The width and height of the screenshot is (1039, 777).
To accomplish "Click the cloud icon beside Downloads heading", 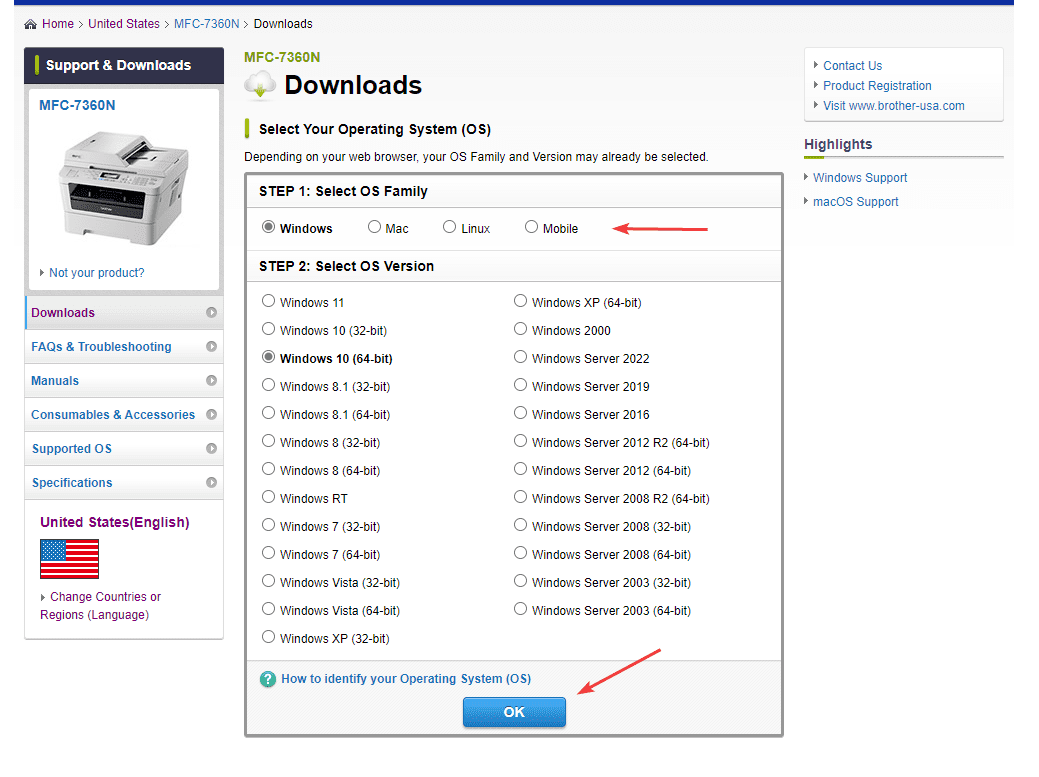I will click(x=259, y=85).
